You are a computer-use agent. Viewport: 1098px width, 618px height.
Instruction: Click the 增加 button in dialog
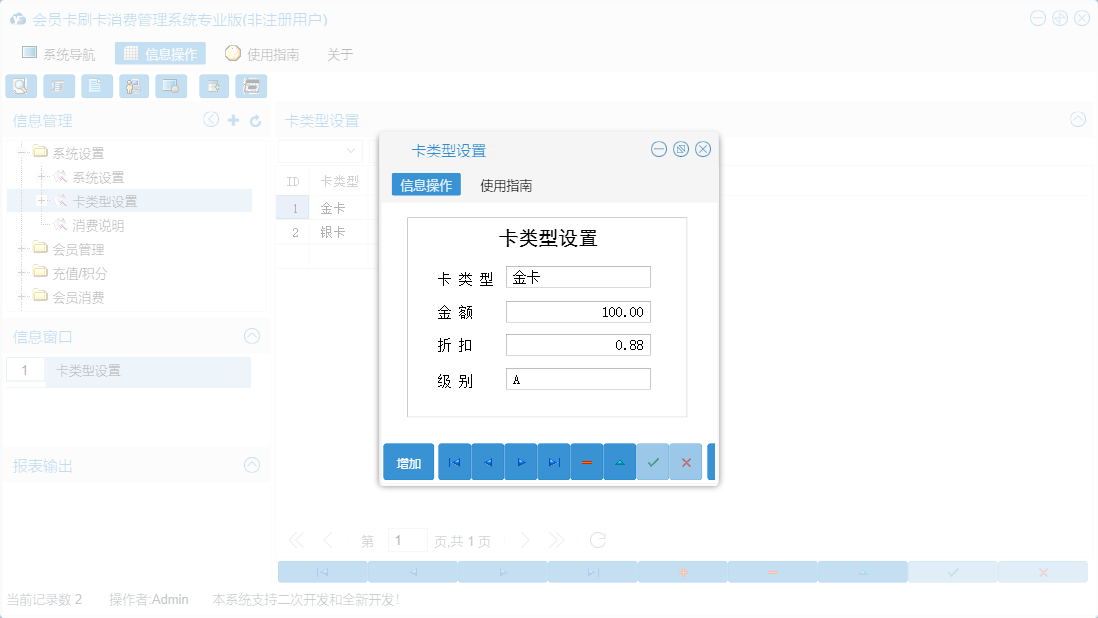click(408, 461)
